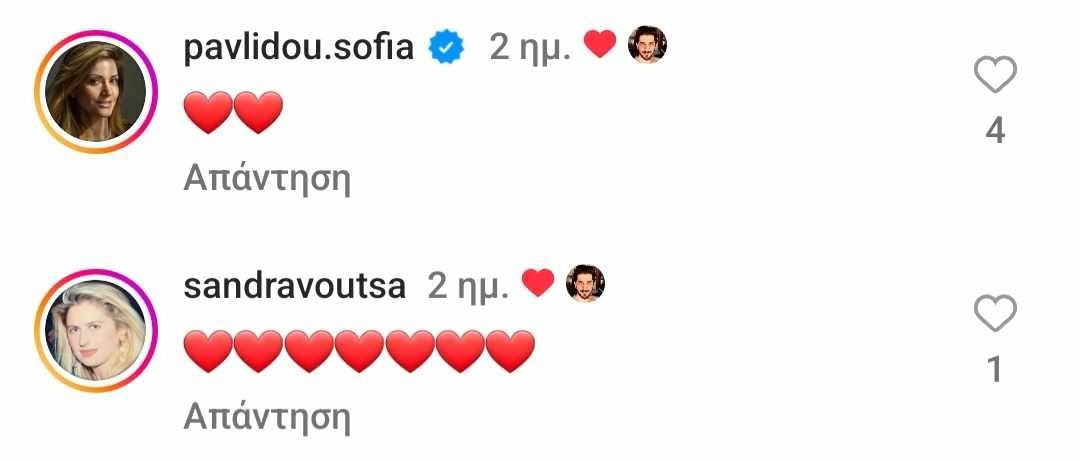Open the sandravoutsa username link
The height and width of the screenshot is (461, 1080).
tap(295, 286)
